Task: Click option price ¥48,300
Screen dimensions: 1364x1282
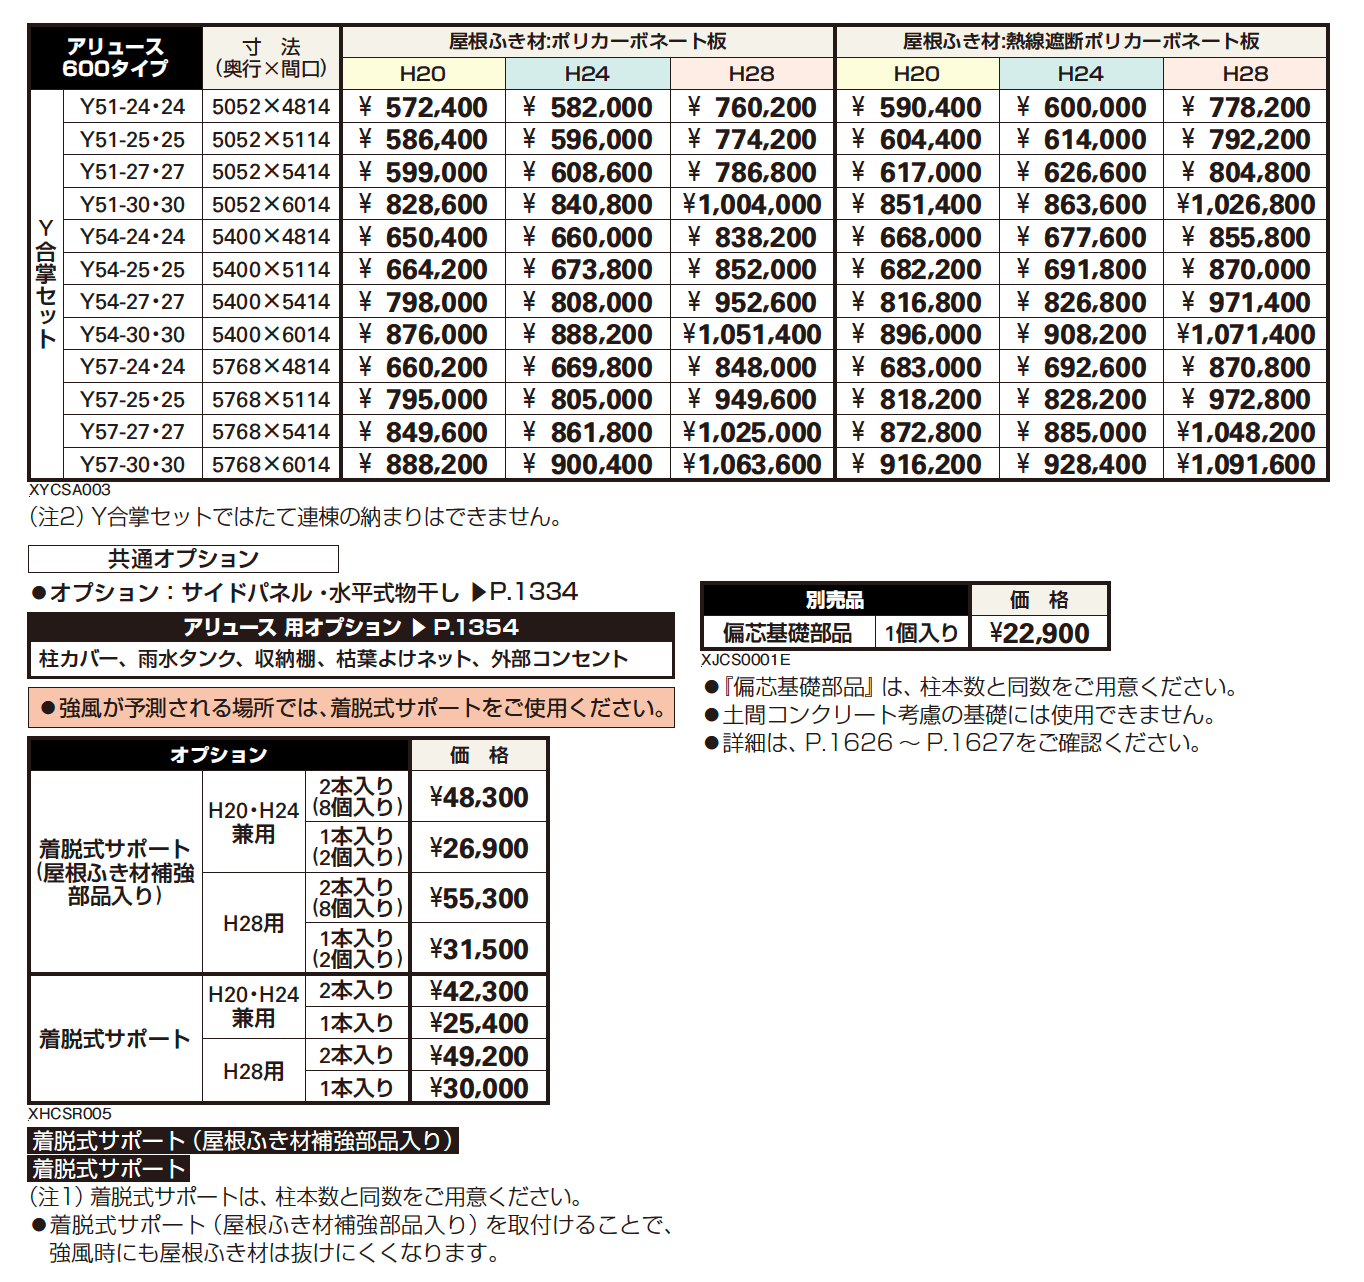Action: pyautogui.click(x=479, y=797)
